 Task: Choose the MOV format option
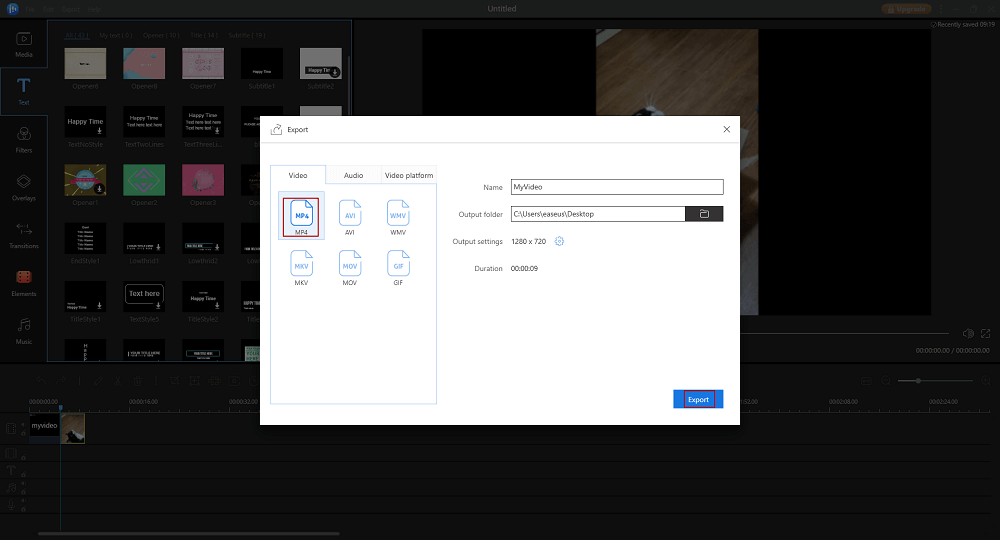tap(350, 265)
